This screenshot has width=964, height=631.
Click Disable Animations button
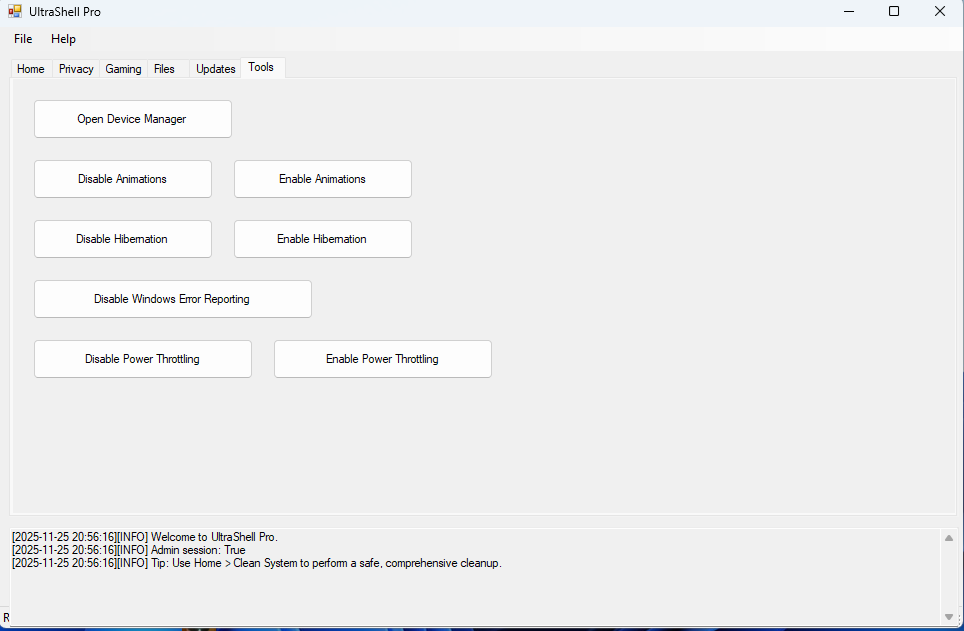coord(123,179)
